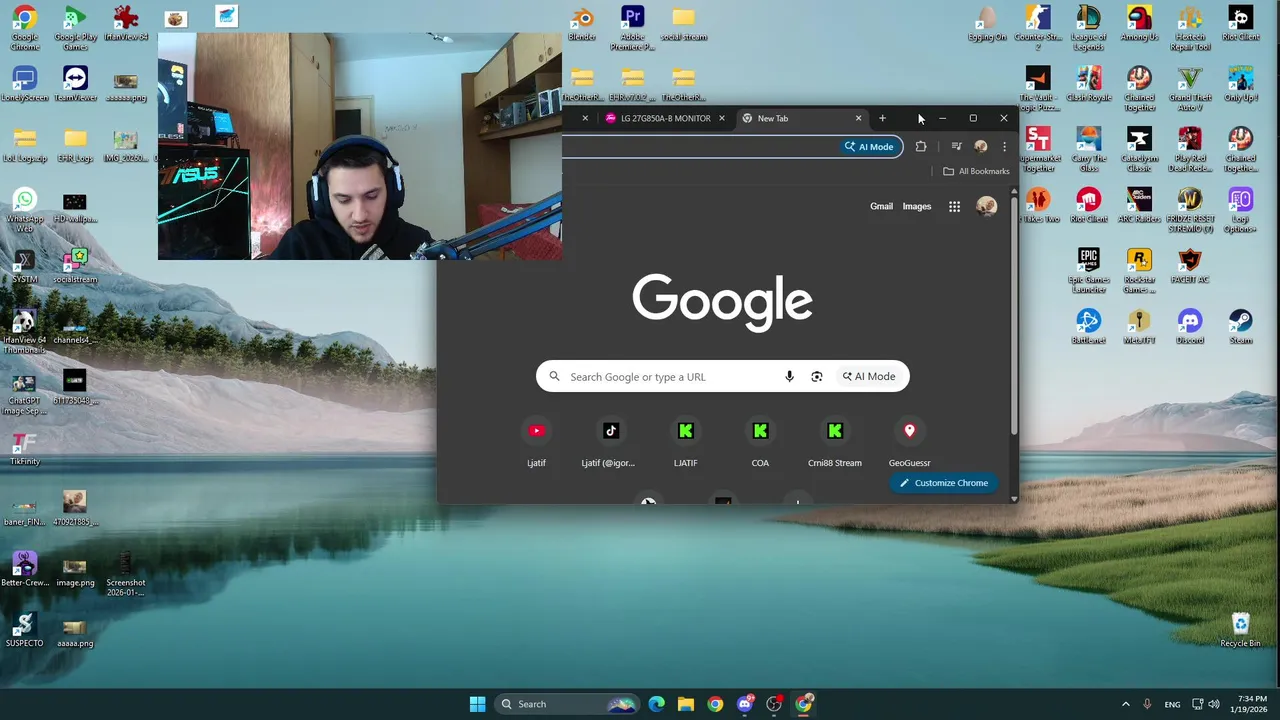Open media controls icon in Chrome toolbar
1280x720 pixels.
(x=956, y=147)
